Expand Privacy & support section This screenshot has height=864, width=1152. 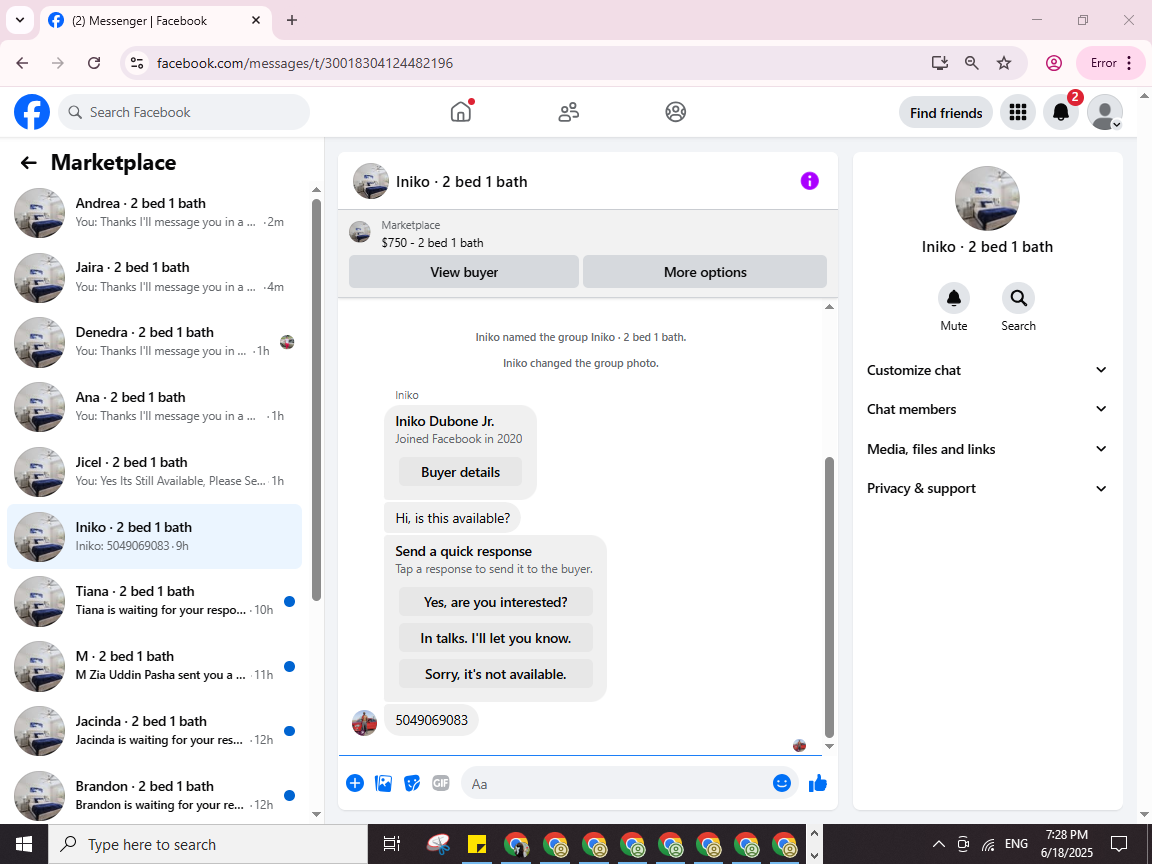coord(987,489)
